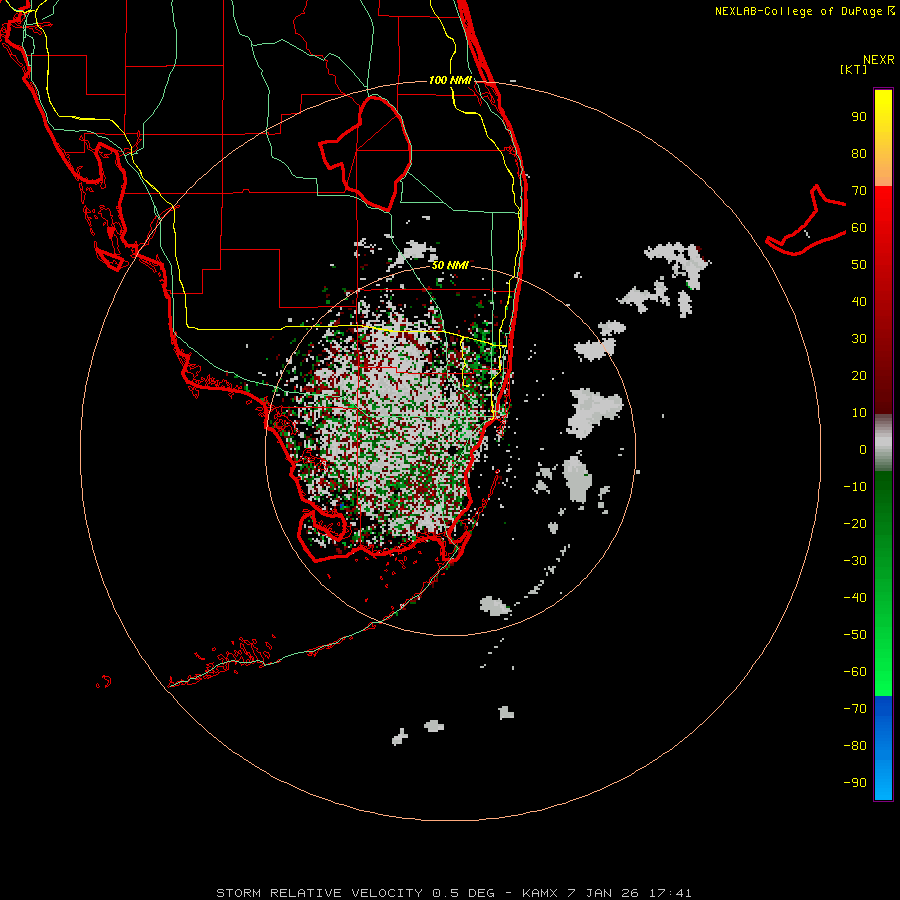Image resolution: width=900 pixels, height=900 pixels.
Task: Click the bright red segment of the color bar
Action: pyautogui.click(x=883, y=208)
